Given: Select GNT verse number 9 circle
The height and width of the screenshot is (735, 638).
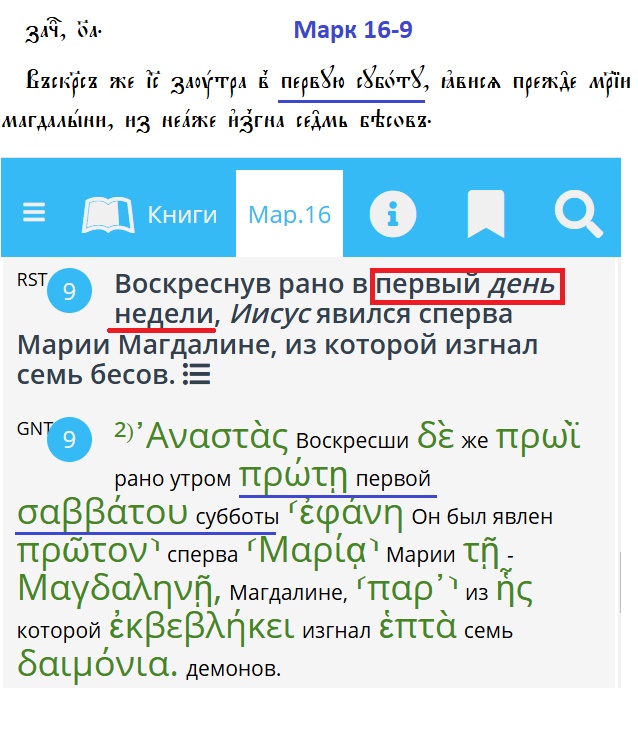Looking at the screenshot, I should [x=69, y=439].
